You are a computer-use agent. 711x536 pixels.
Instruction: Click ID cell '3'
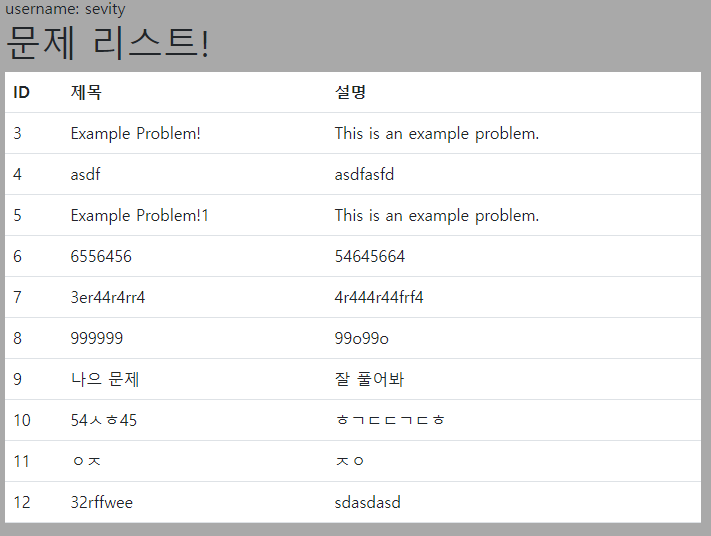tap(17, 133)
